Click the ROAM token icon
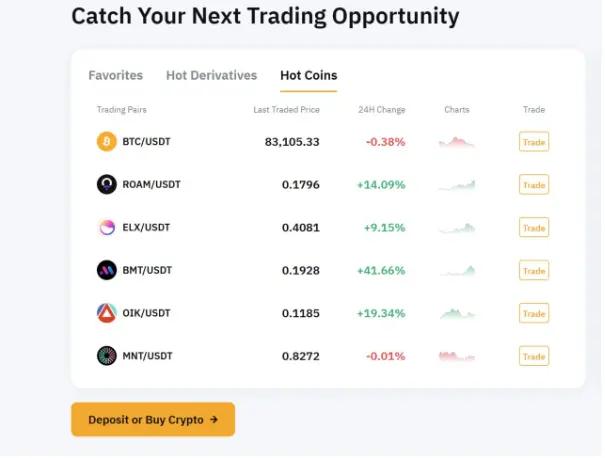Viewport: 605px width, 458px height. [106, 184]
